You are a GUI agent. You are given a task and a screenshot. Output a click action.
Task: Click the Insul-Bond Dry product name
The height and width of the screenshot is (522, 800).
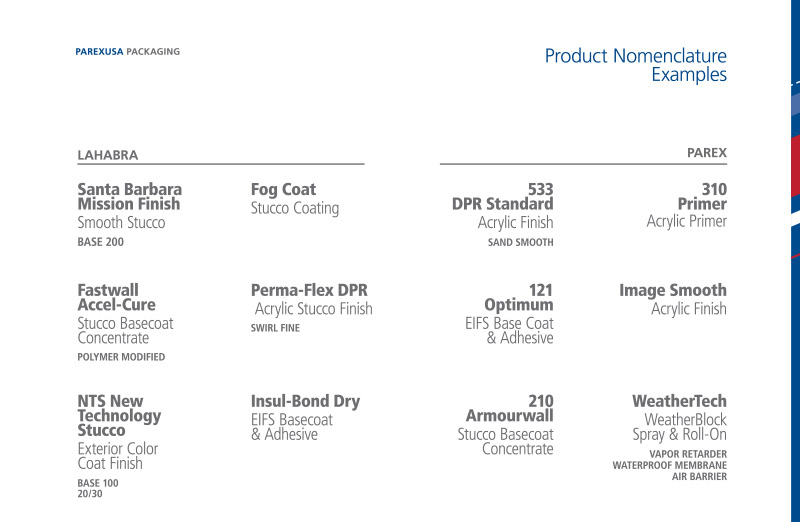(305, 401)
